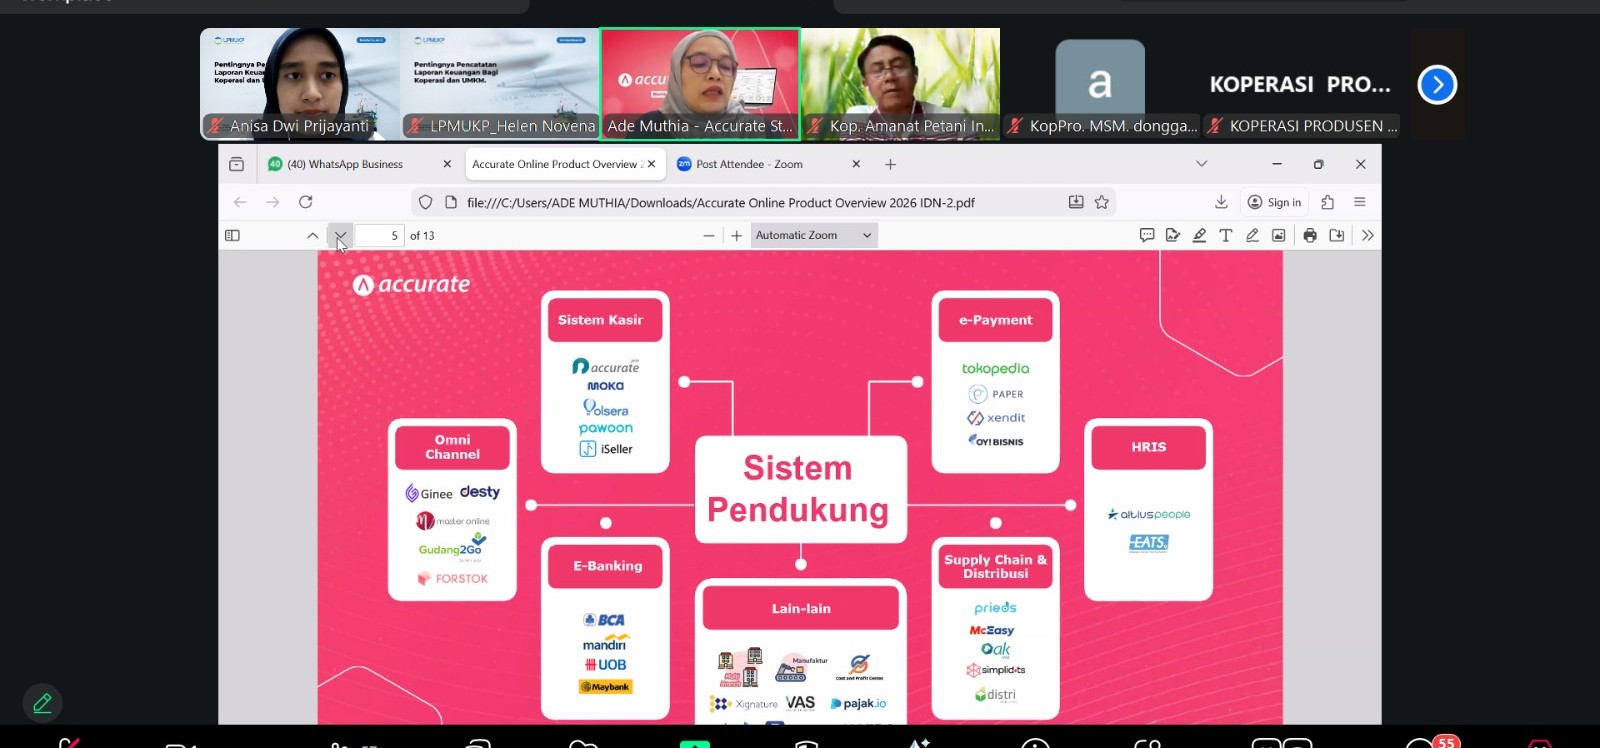Go to the previous PDF page
The image size is (1600, 748).
(313, 236)
